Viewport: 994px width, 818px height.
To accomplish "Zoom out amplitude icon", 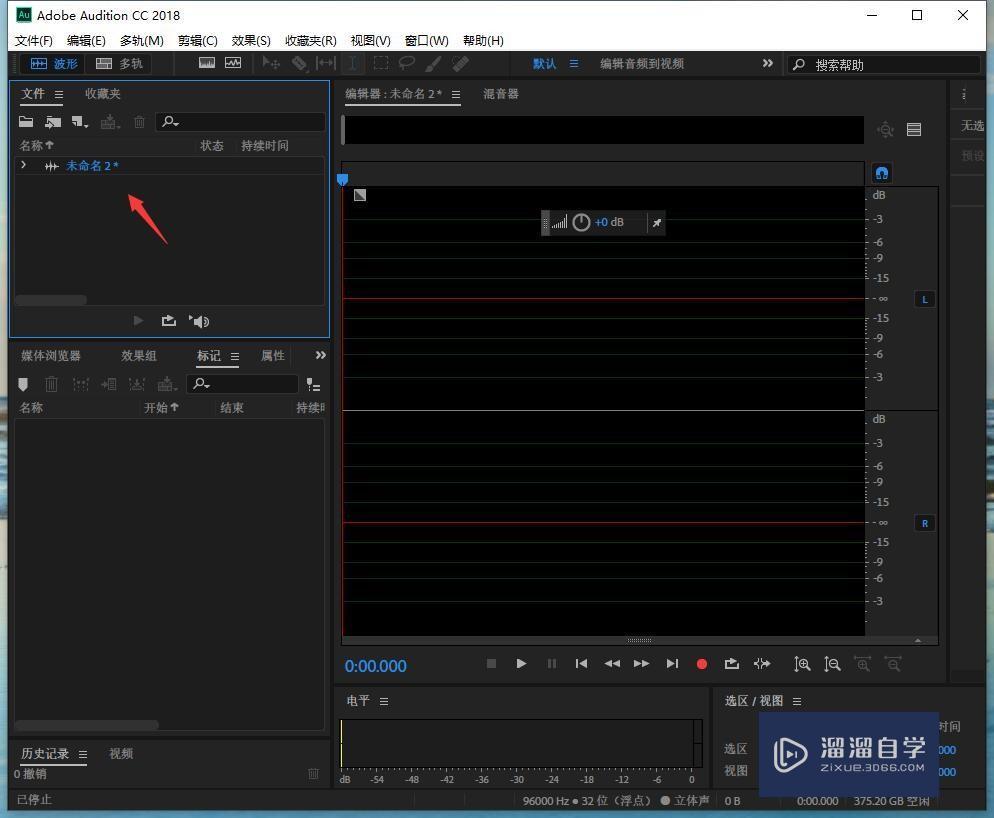I will click(x=832, y=664).
